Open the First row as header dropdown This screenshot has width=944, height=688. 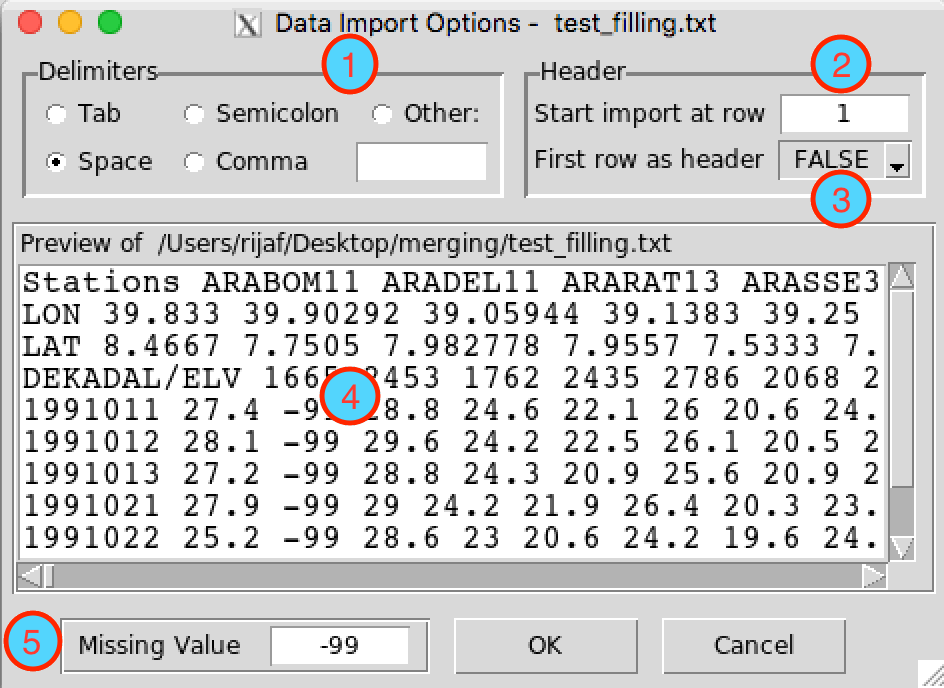pos(845,160)
